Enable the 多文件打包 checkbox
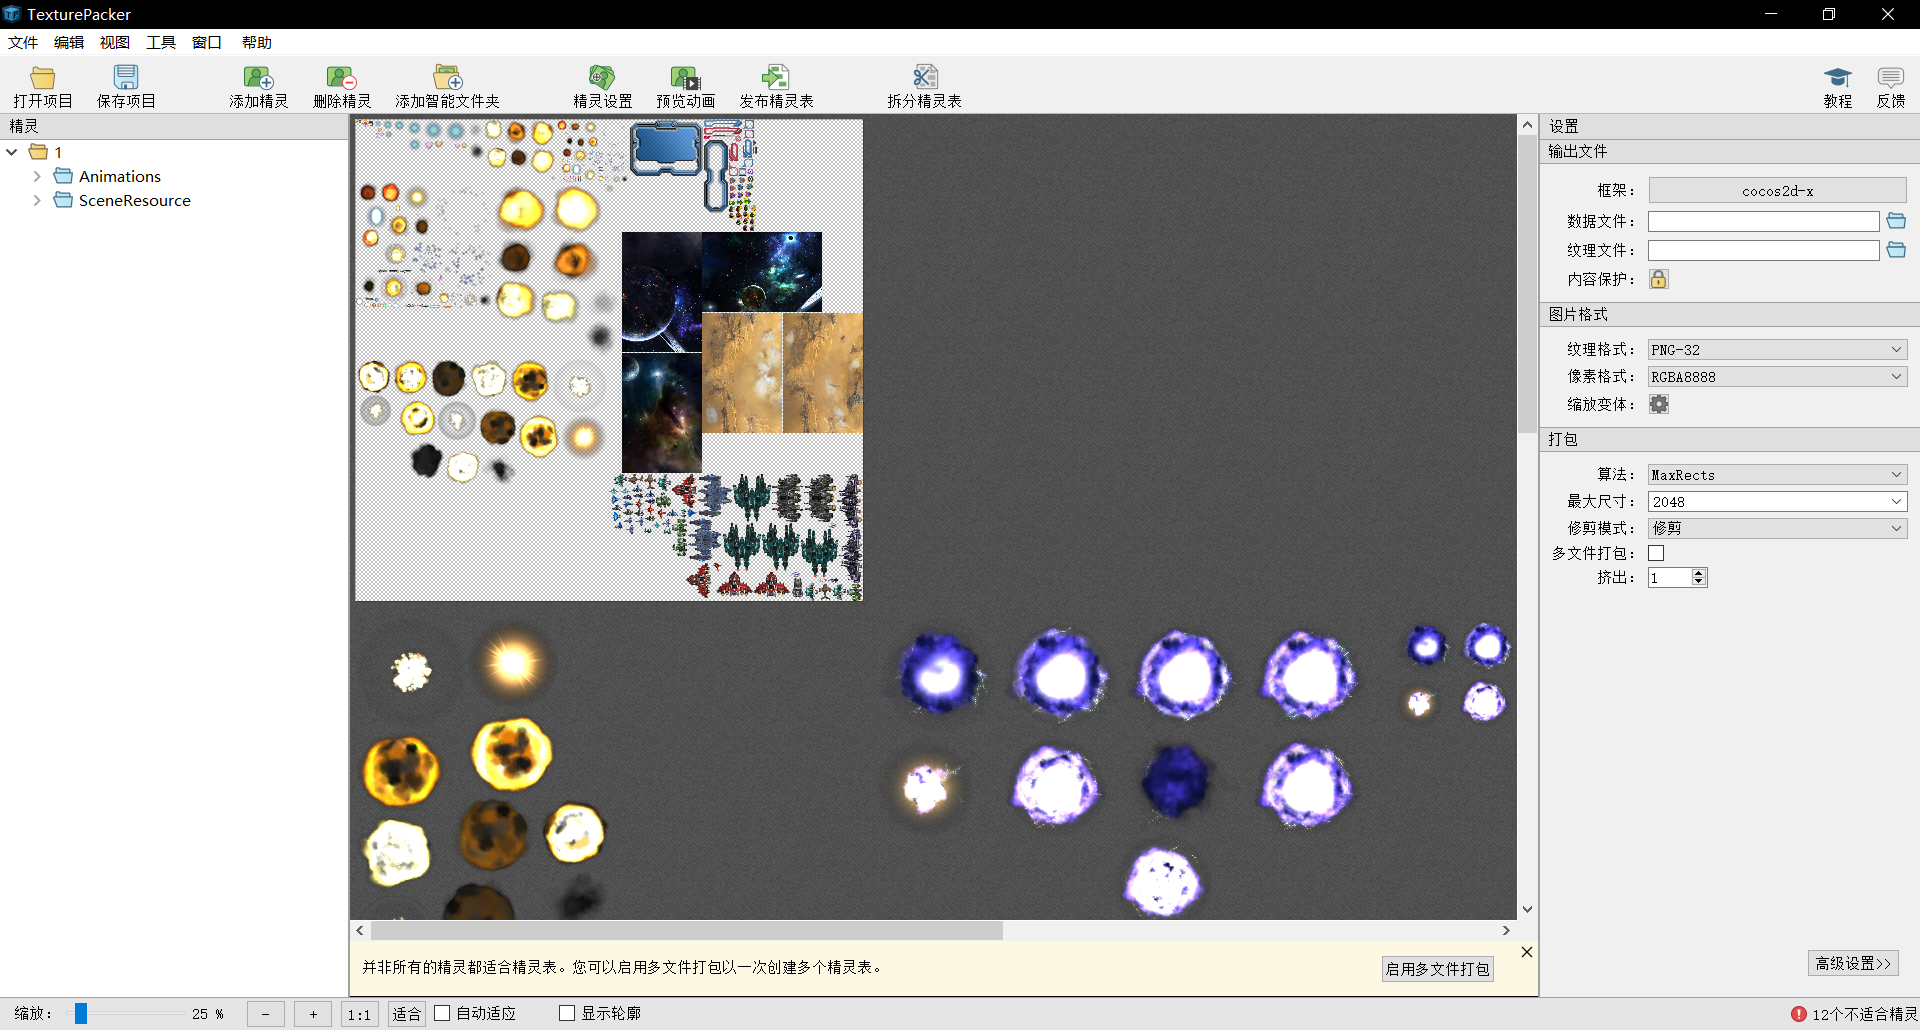 (x=1657, y=552)
